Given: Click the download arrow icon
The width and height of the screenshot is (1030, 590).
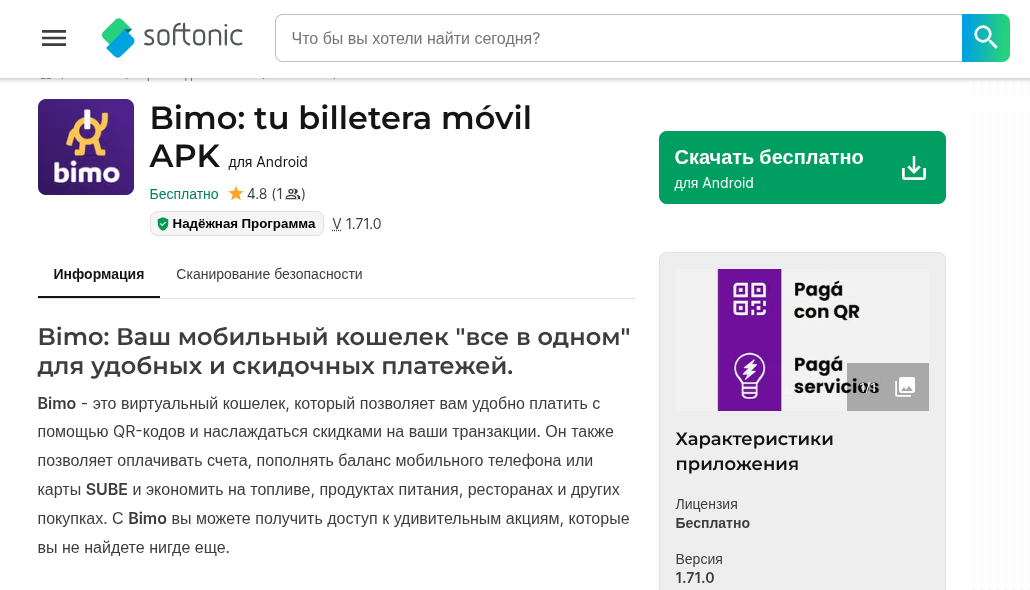Looking at the screenshot, I should pos(914,168).
